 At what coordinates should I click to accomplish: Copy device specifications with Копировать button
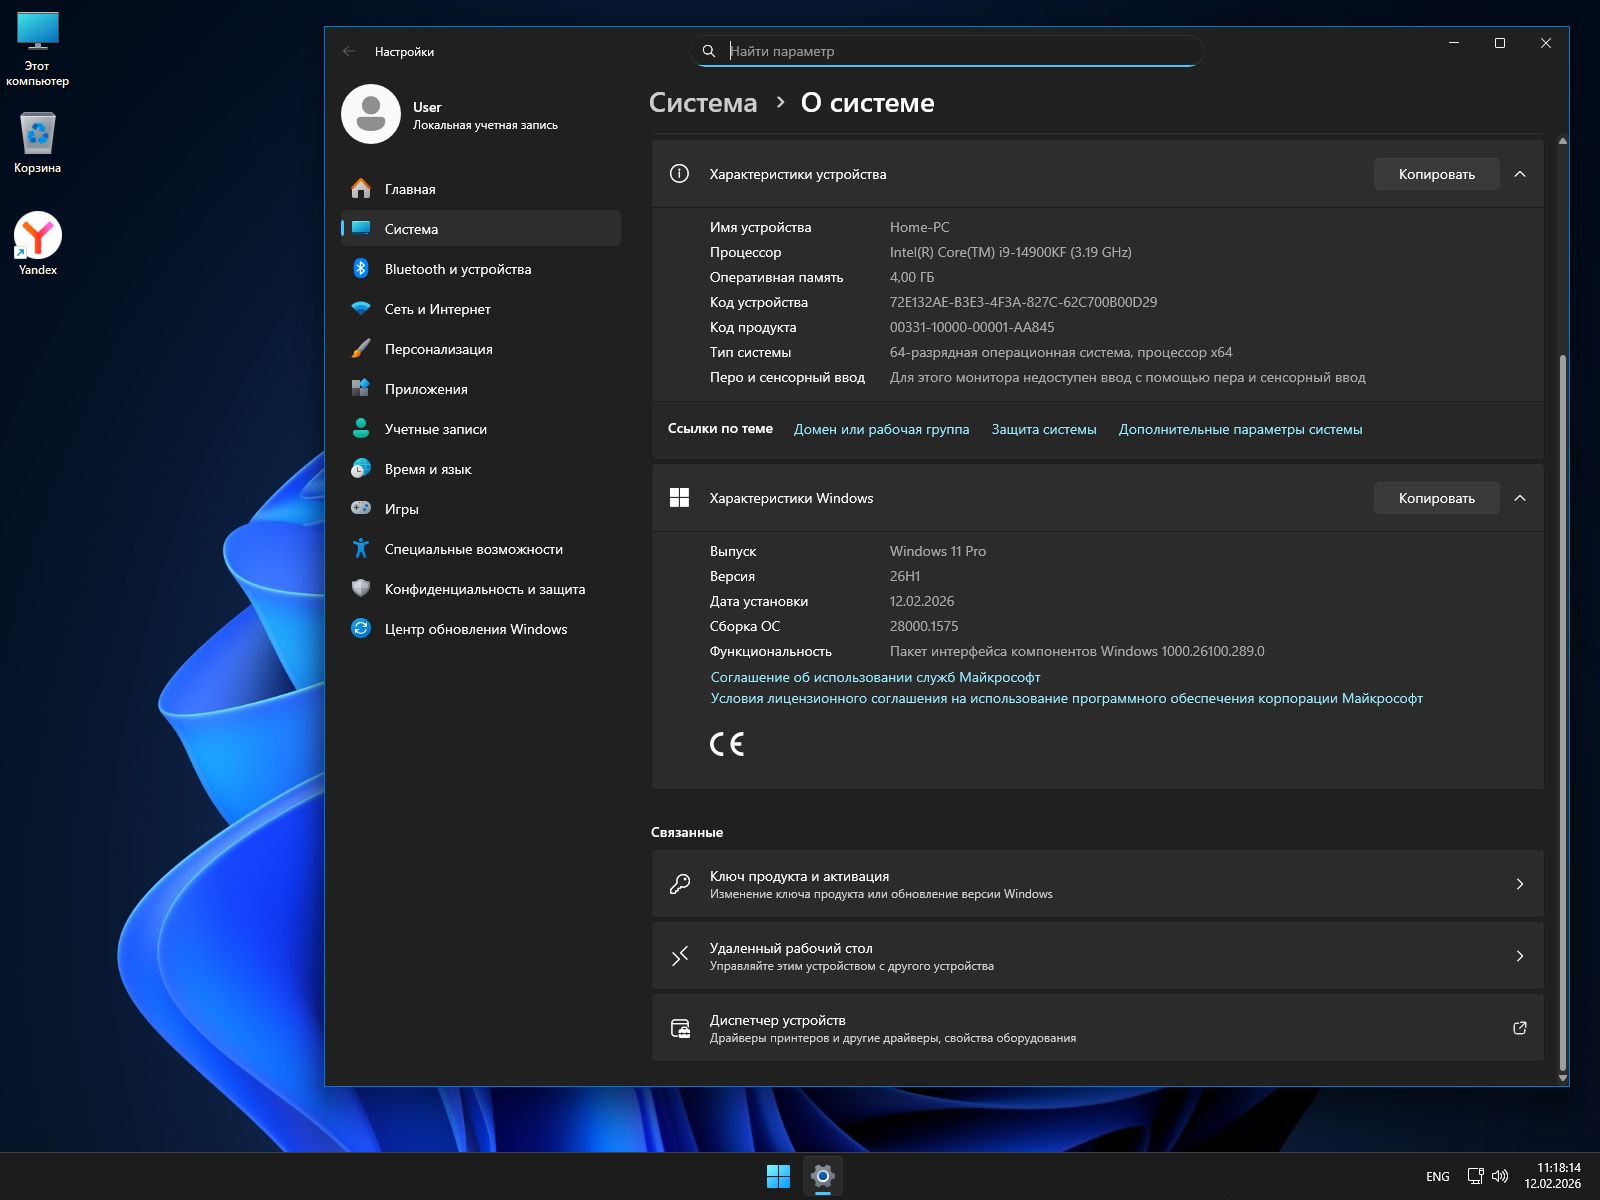(x=1436, y=174)
